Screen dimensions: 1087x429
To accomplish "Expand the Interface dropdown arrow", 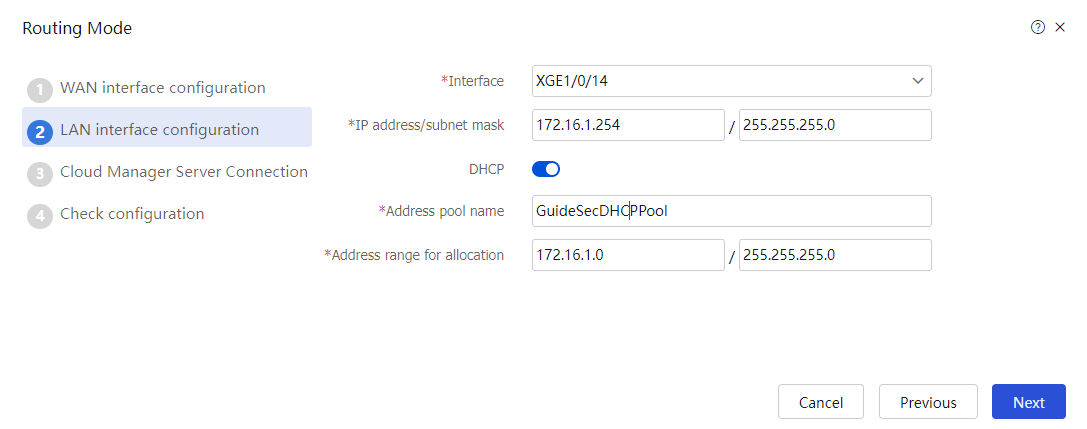I will (x=918, y=81).
